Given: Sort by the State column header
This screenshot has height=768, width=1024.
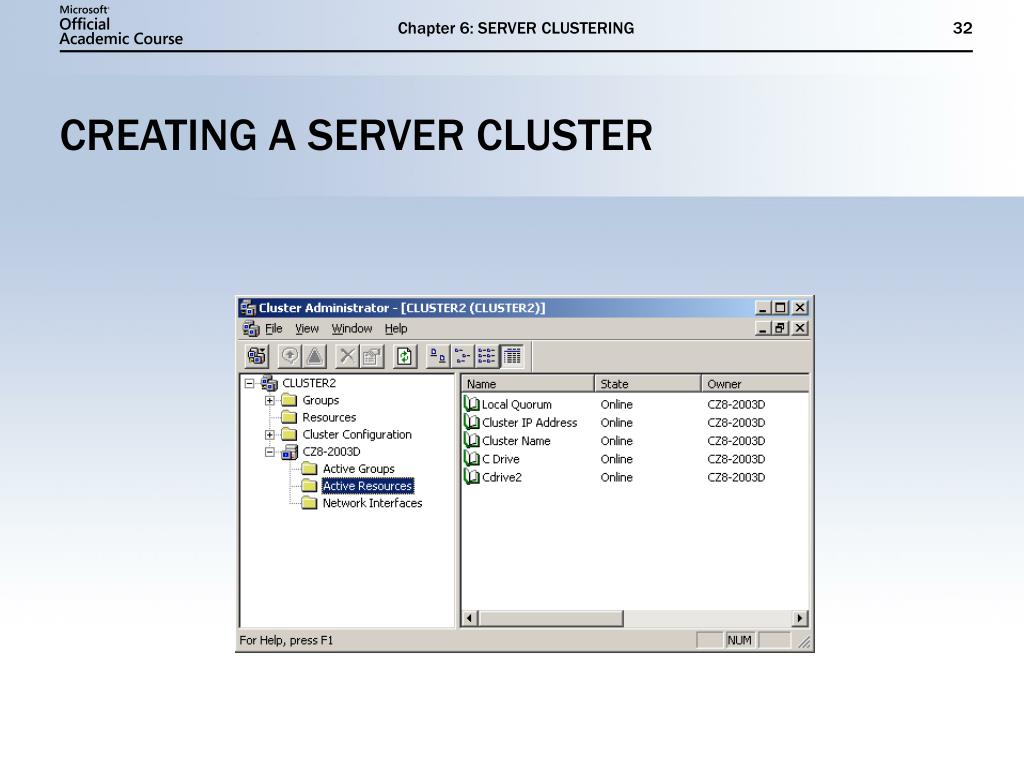Looking at the screenshot, I should 646,384.
